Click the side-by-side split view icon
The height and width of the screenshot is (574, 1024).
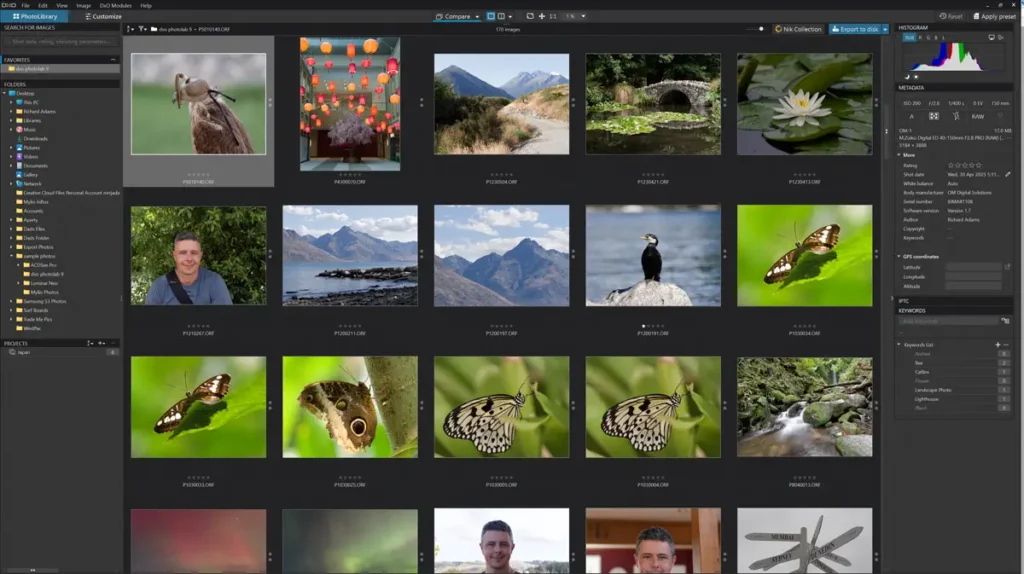point(501,16)
